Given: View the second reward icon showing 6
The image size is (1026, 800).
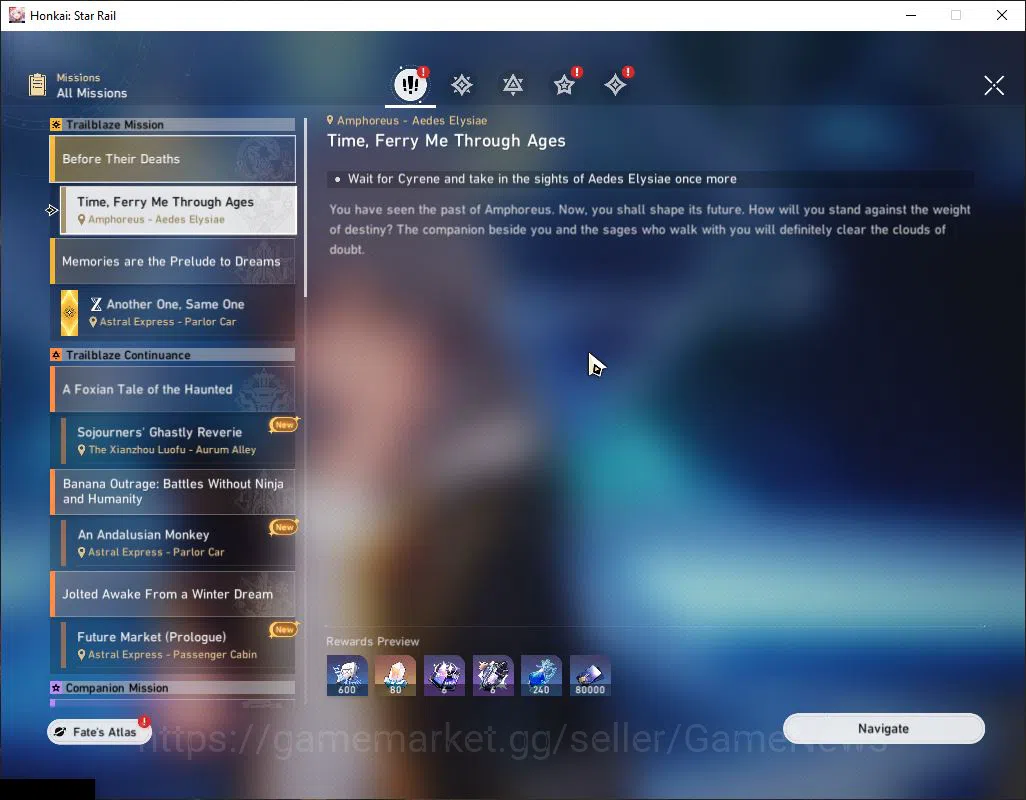Looking at the screenshot, I should [x=493, y=675].
